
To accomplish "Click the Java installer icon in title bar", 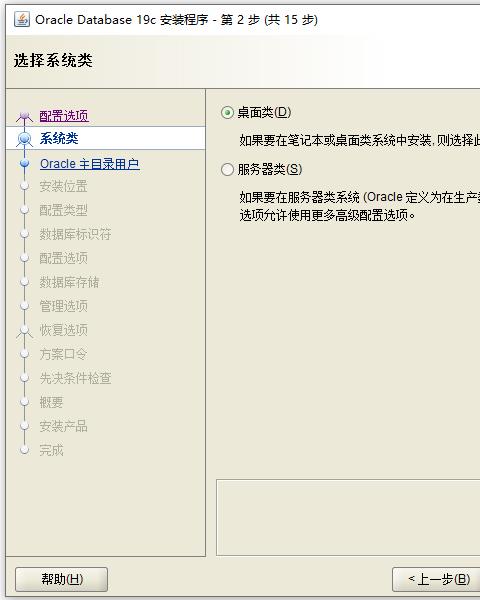I will [x=21, y=19].
